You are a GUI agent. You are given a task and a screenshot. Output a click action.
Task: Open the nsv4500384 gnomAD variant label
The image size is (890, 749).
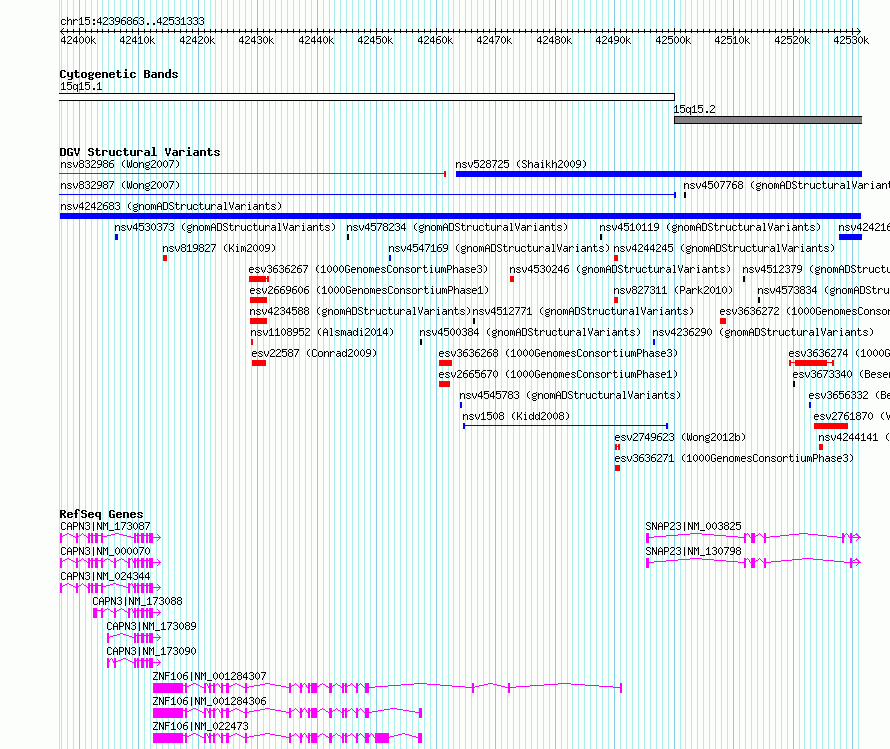pos(530,333)
